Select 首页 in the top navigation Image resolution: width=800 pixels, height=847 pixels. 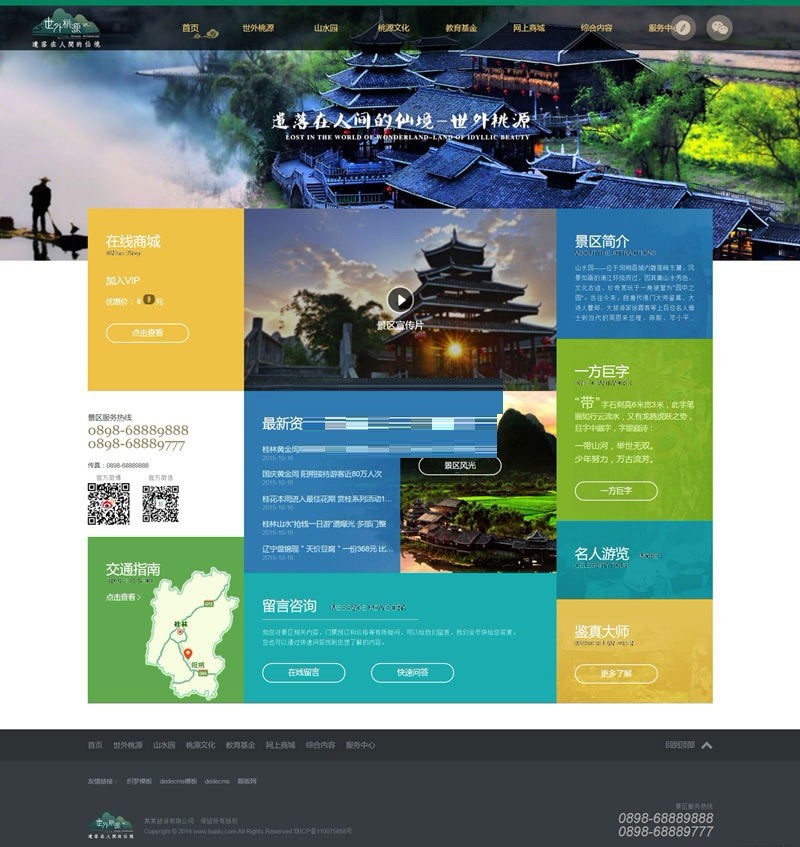[190, 28]
